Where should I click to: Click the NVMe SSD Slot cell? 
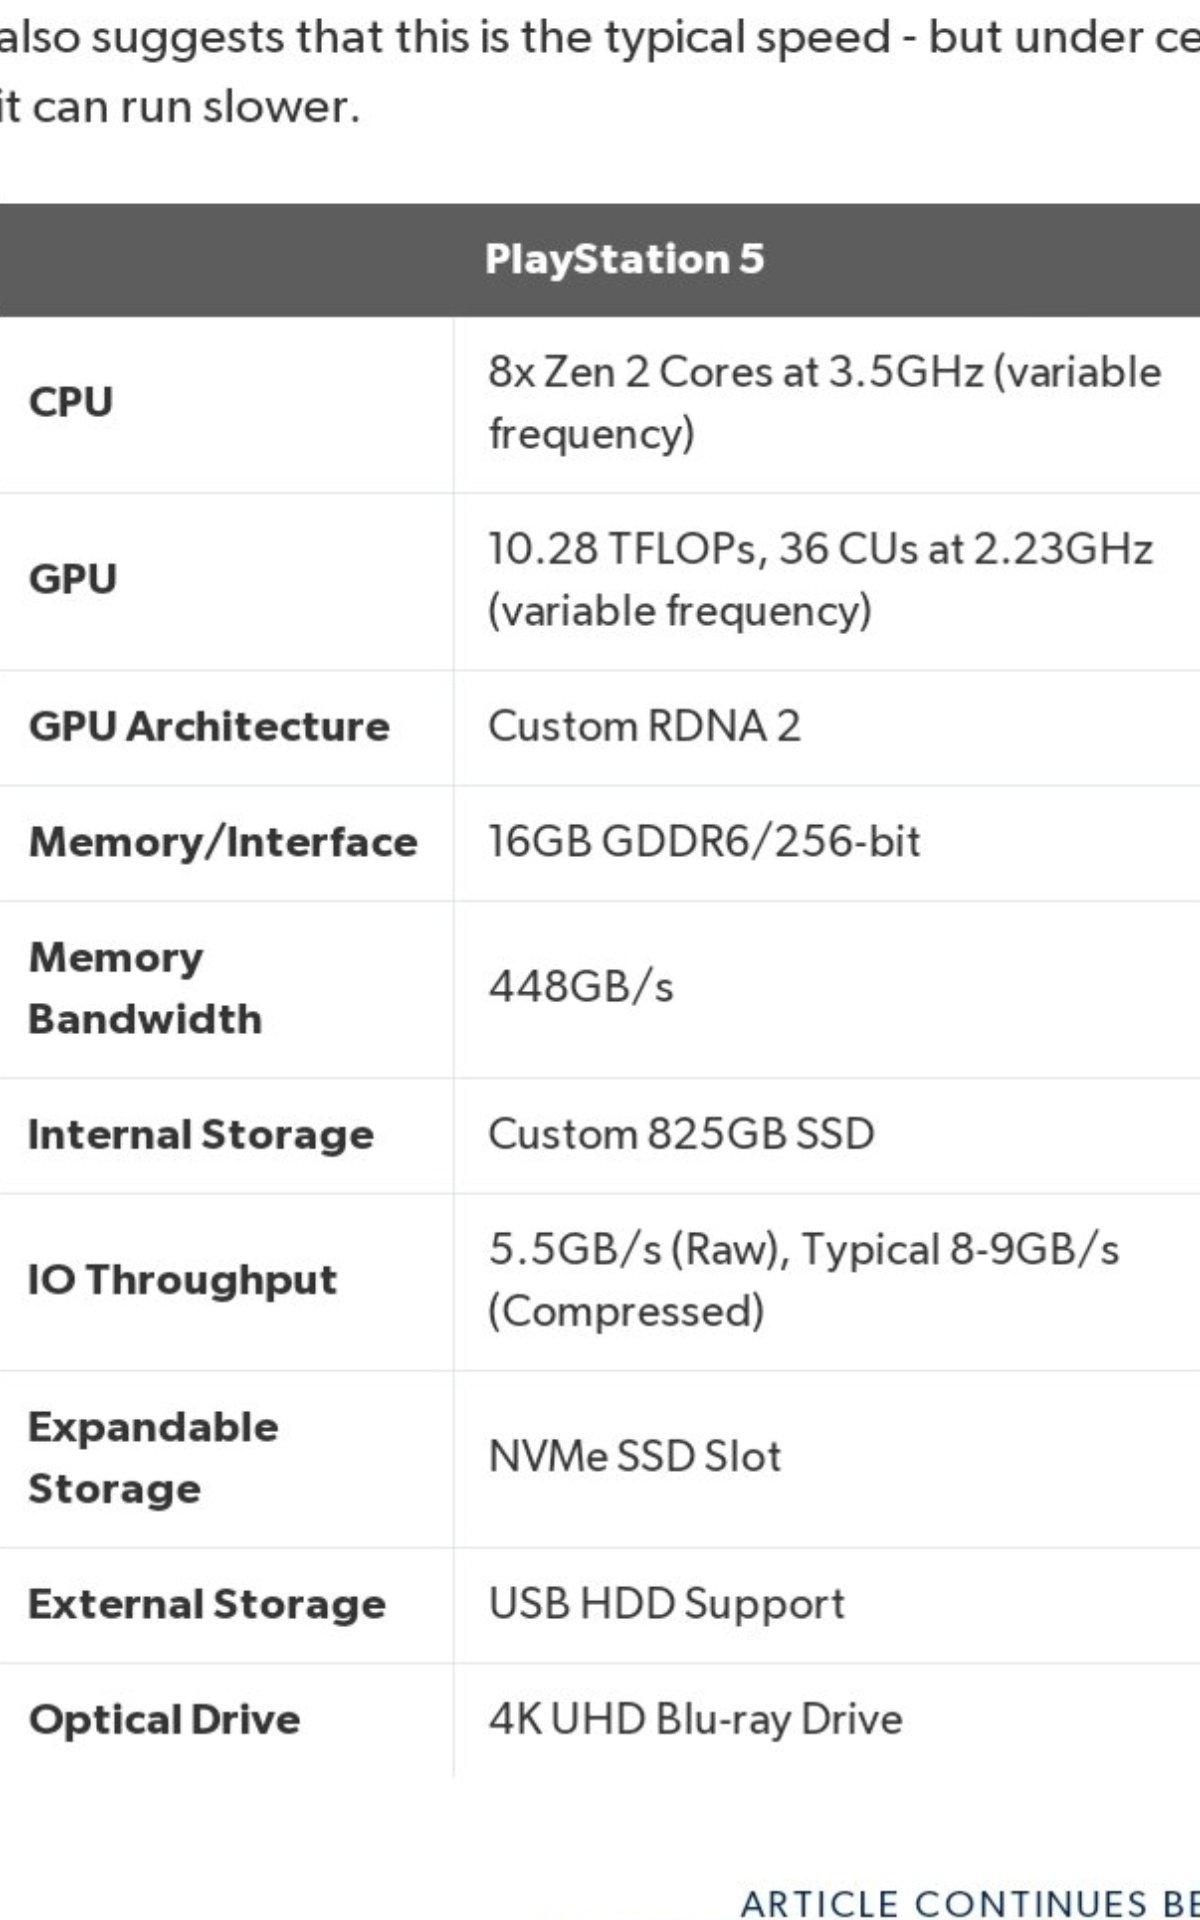point(635,1457)
